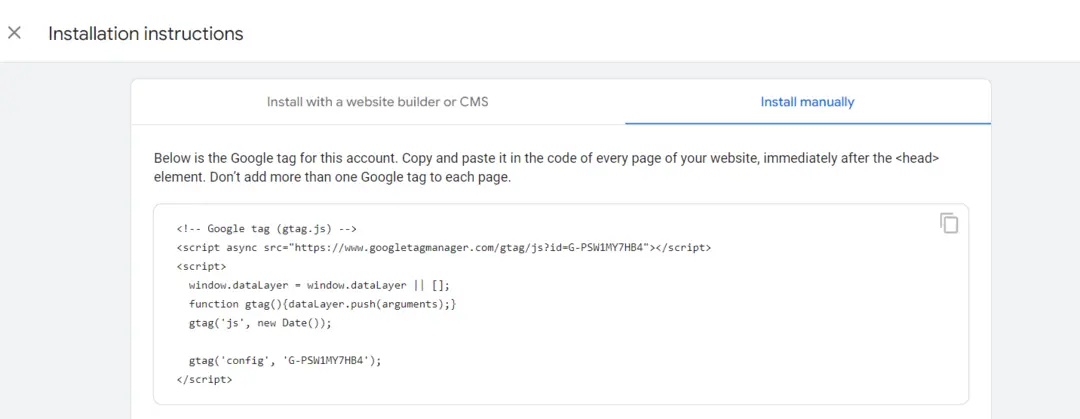Click the script async src code line
The width and height of the screenshot is (1080, 419).
tap(444, 247)
